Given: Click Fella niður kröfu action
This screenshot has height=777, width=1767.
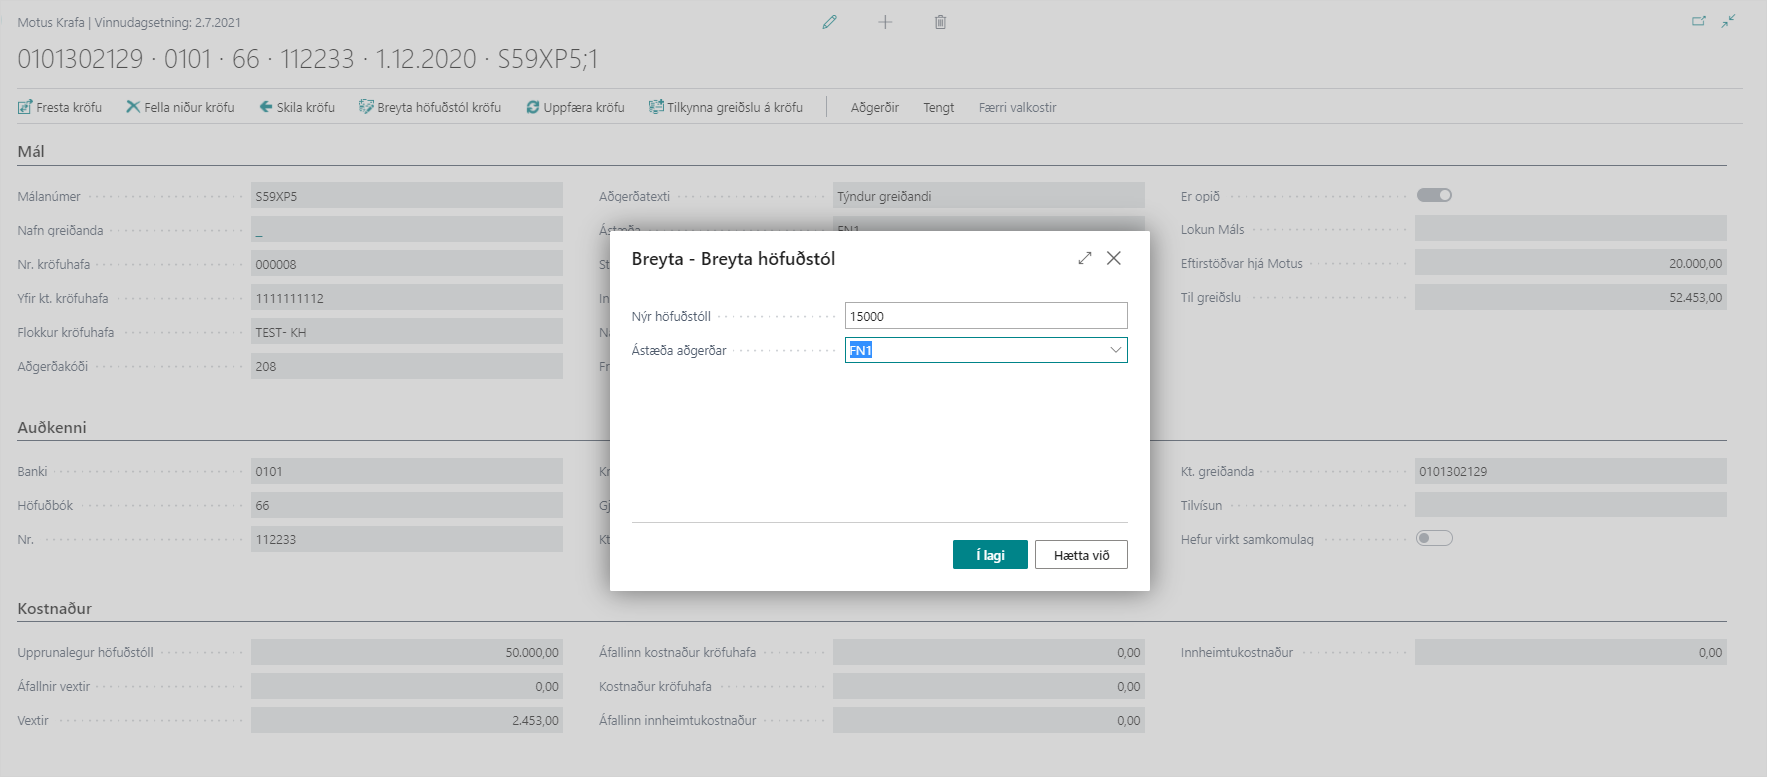Looking at the screenshot, I should pyautogui.click(x=180, y=107).
